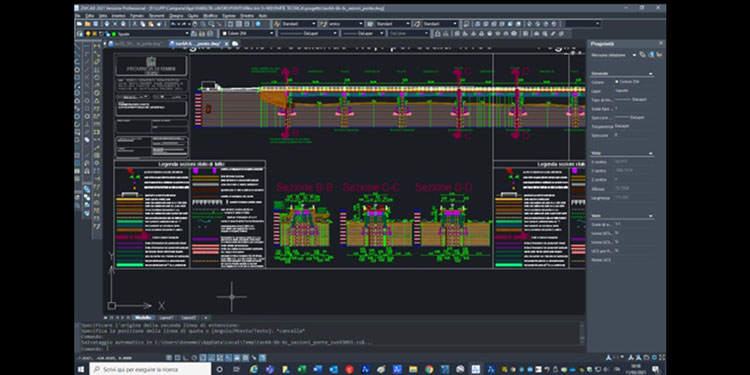Click the Dimension Style icon in styles toolbar

(323, 23)
